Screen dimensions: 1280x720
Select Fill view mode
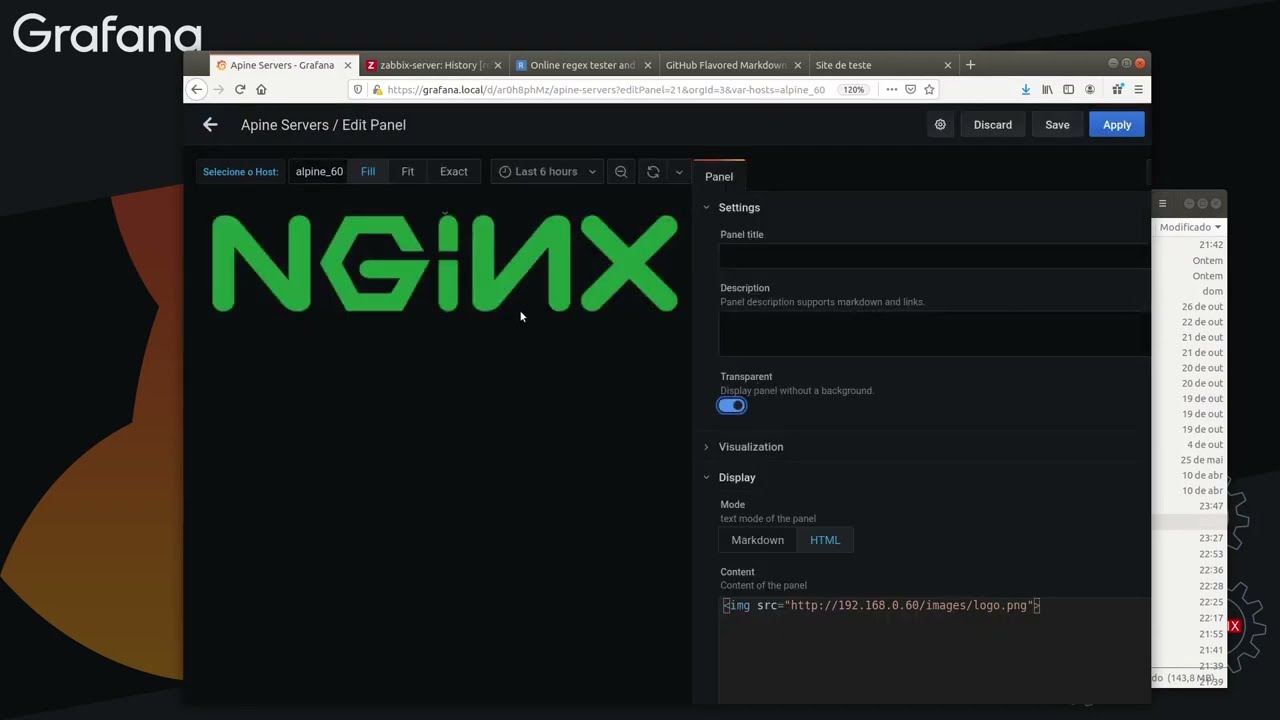368,172
